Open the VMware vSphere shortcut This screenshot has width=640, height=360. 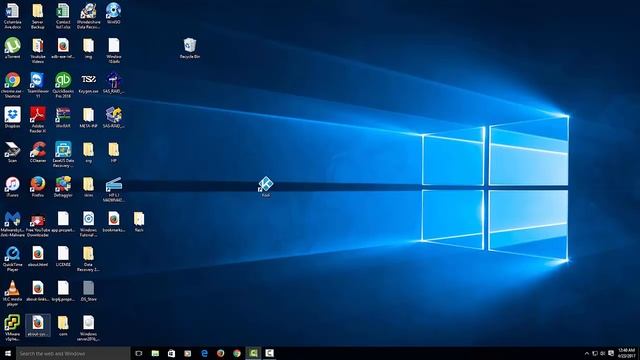(13, 328)
